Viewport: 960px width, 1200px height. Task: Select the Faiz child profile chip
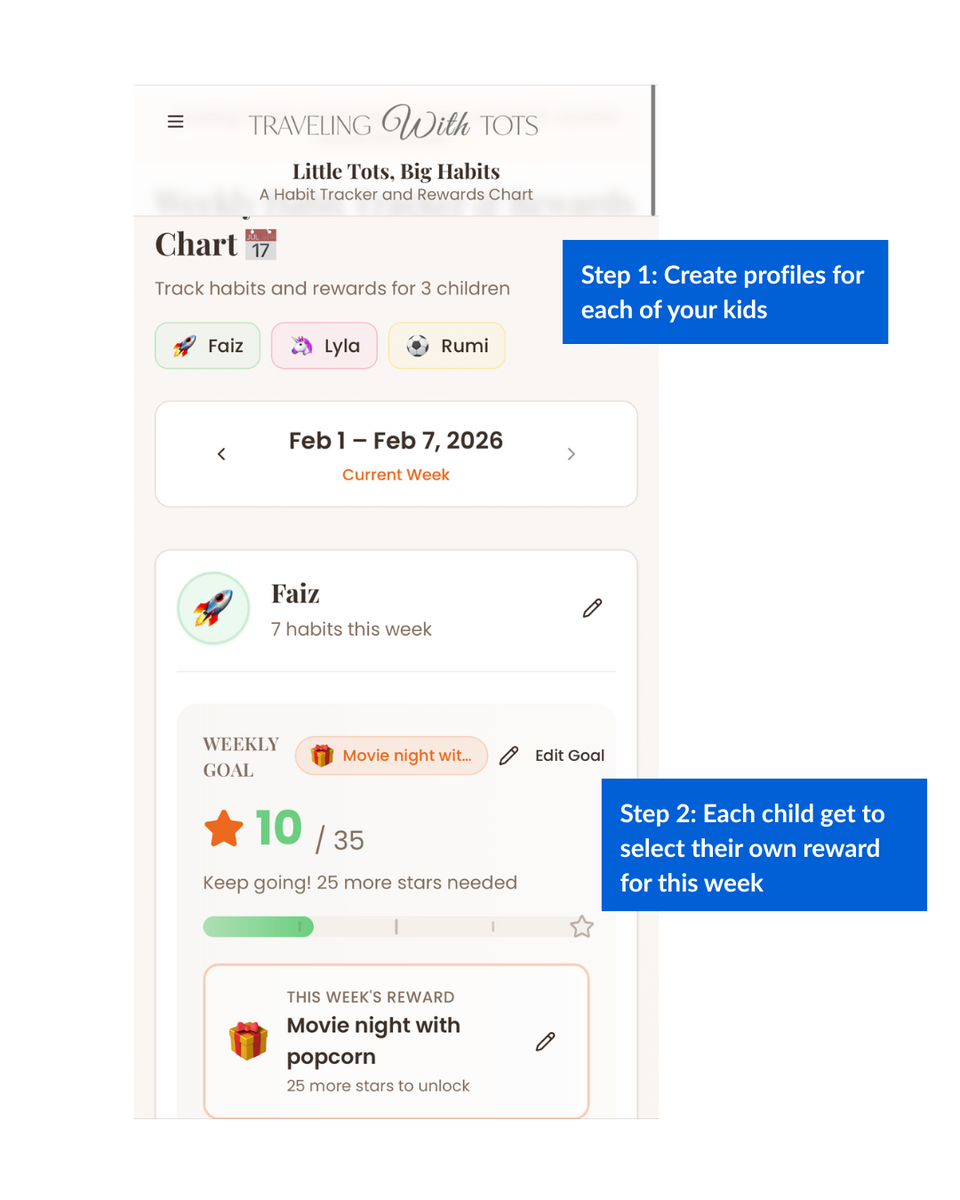coord(207,345)
